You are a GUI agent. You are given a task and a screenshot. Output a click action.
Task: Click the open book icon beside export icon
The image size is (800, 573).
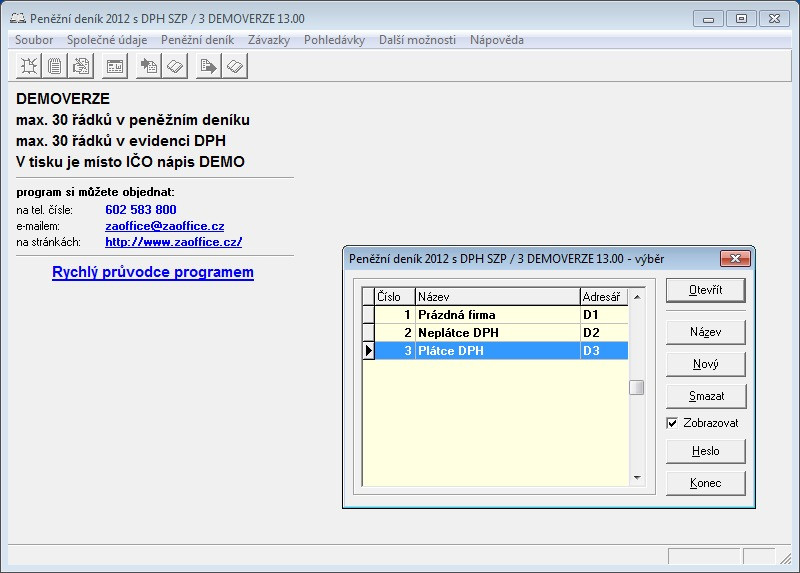pos(235,66)
